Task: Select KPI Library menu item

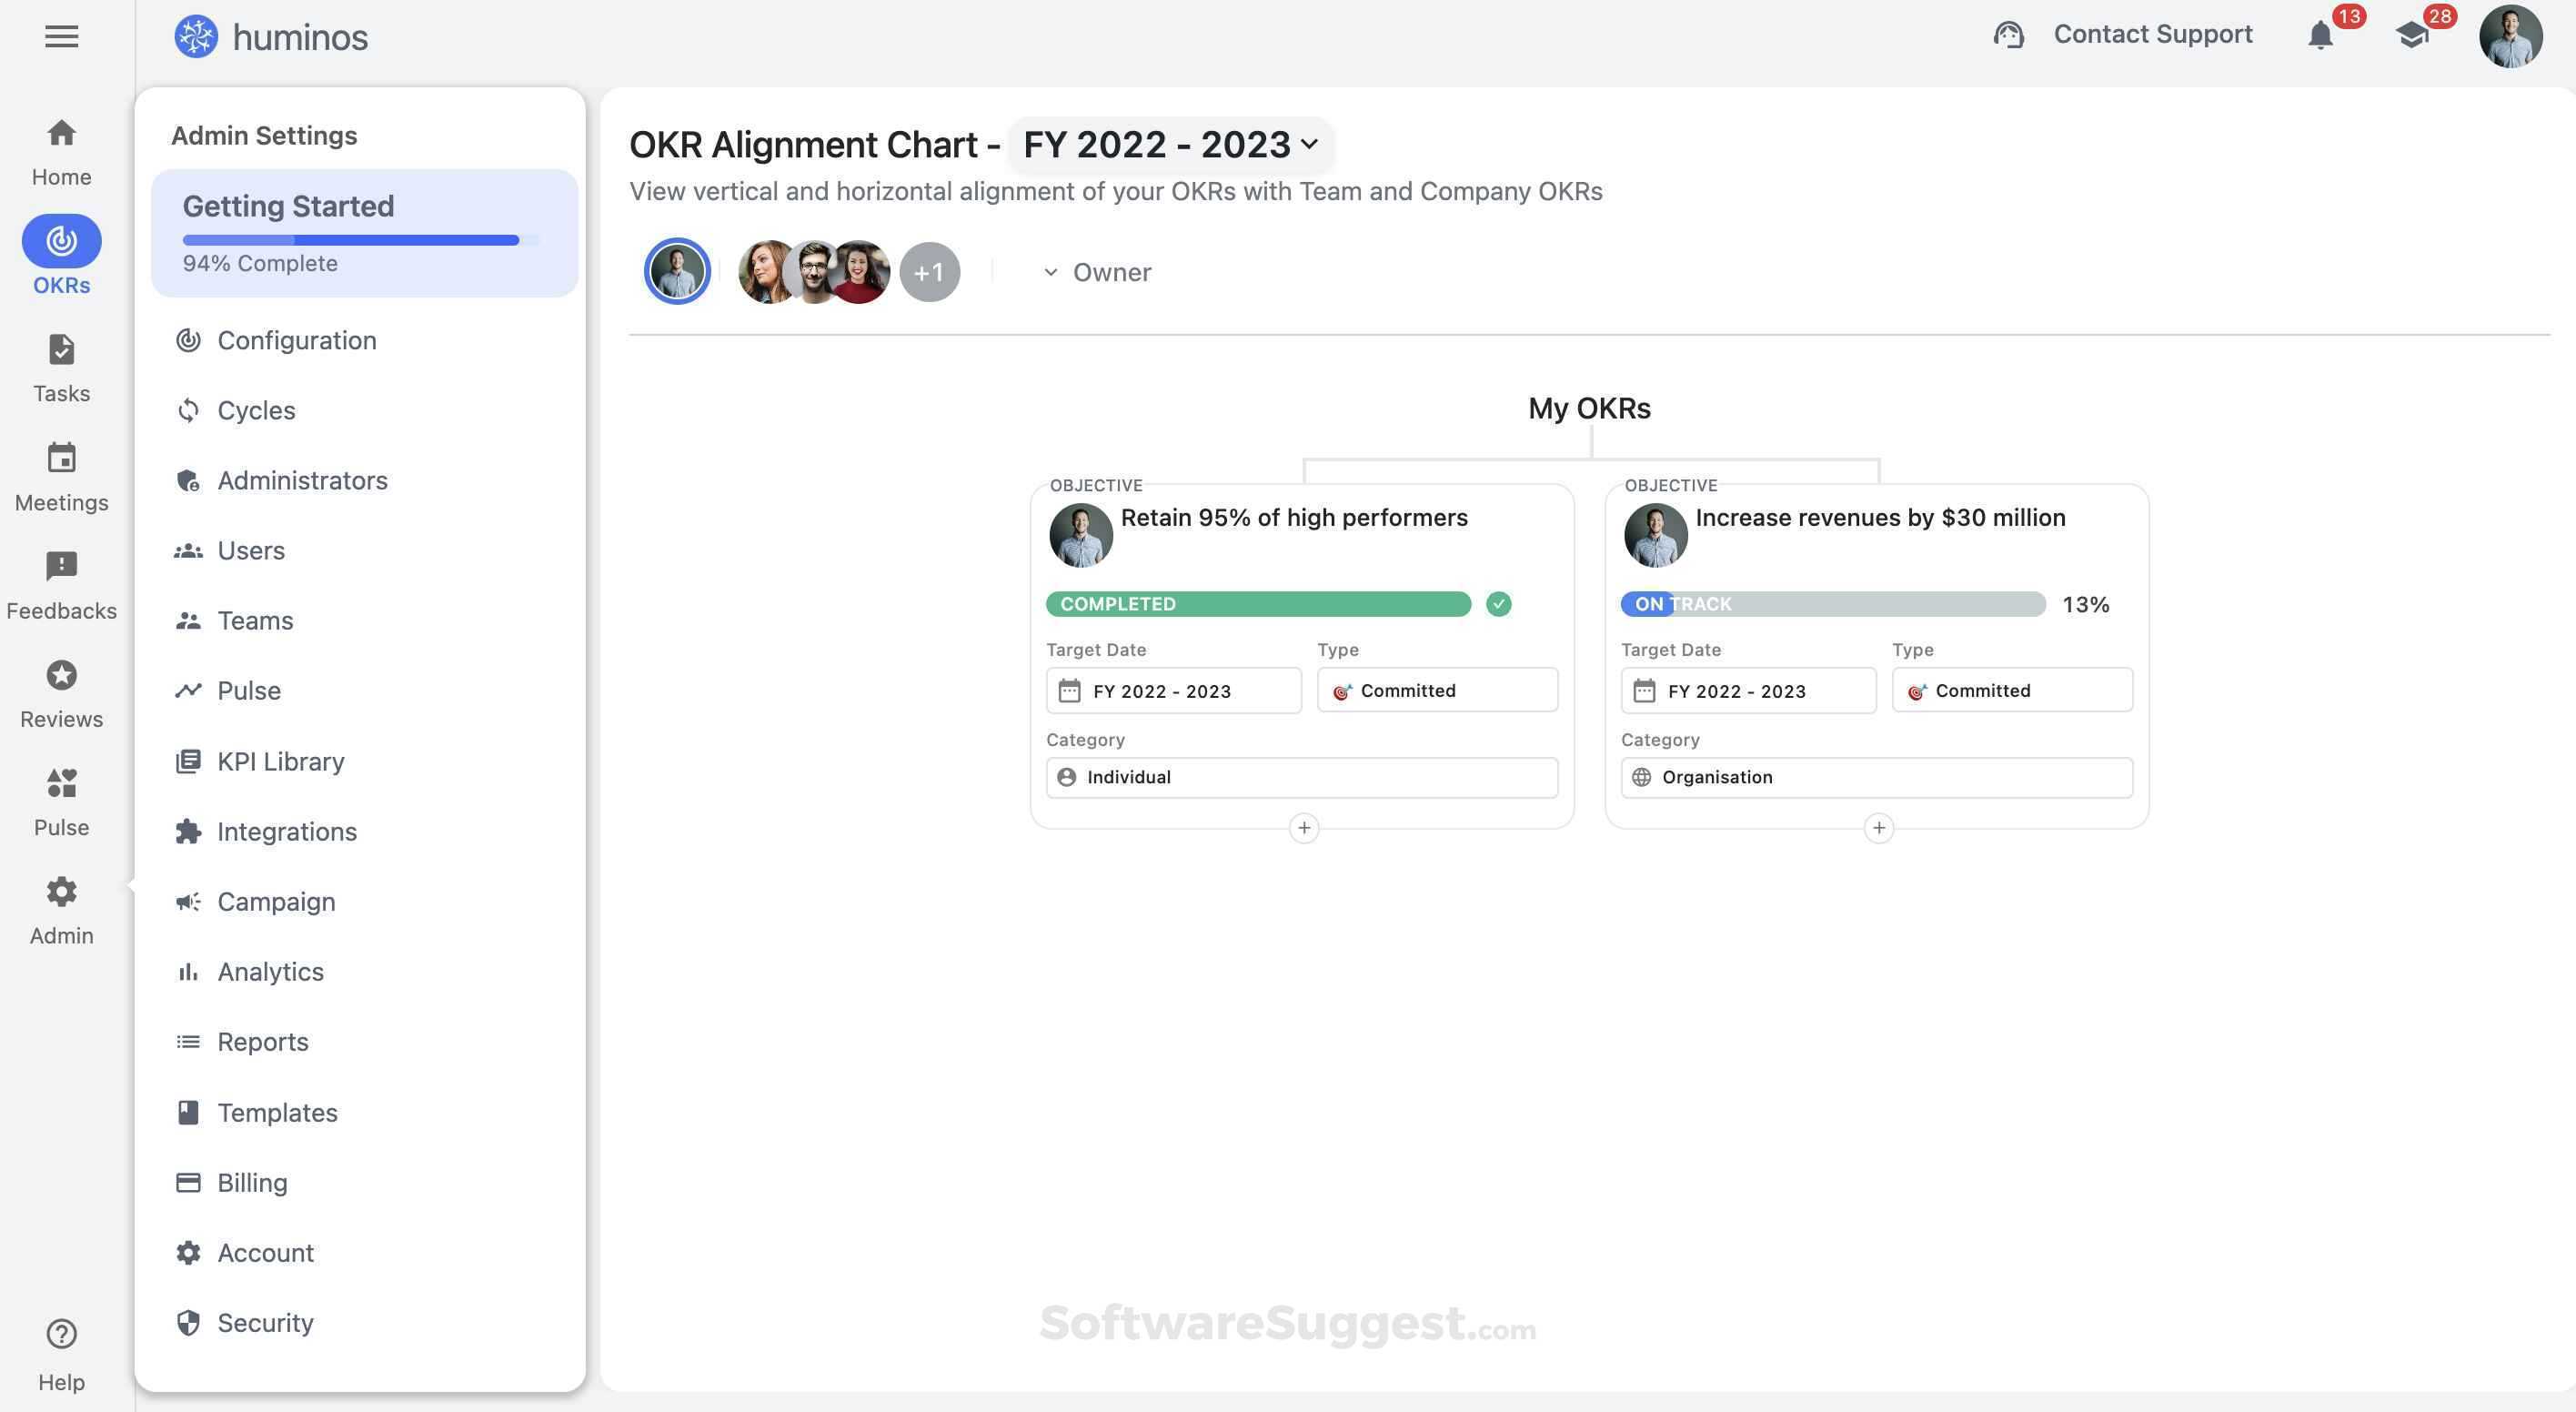Action: 280,761
